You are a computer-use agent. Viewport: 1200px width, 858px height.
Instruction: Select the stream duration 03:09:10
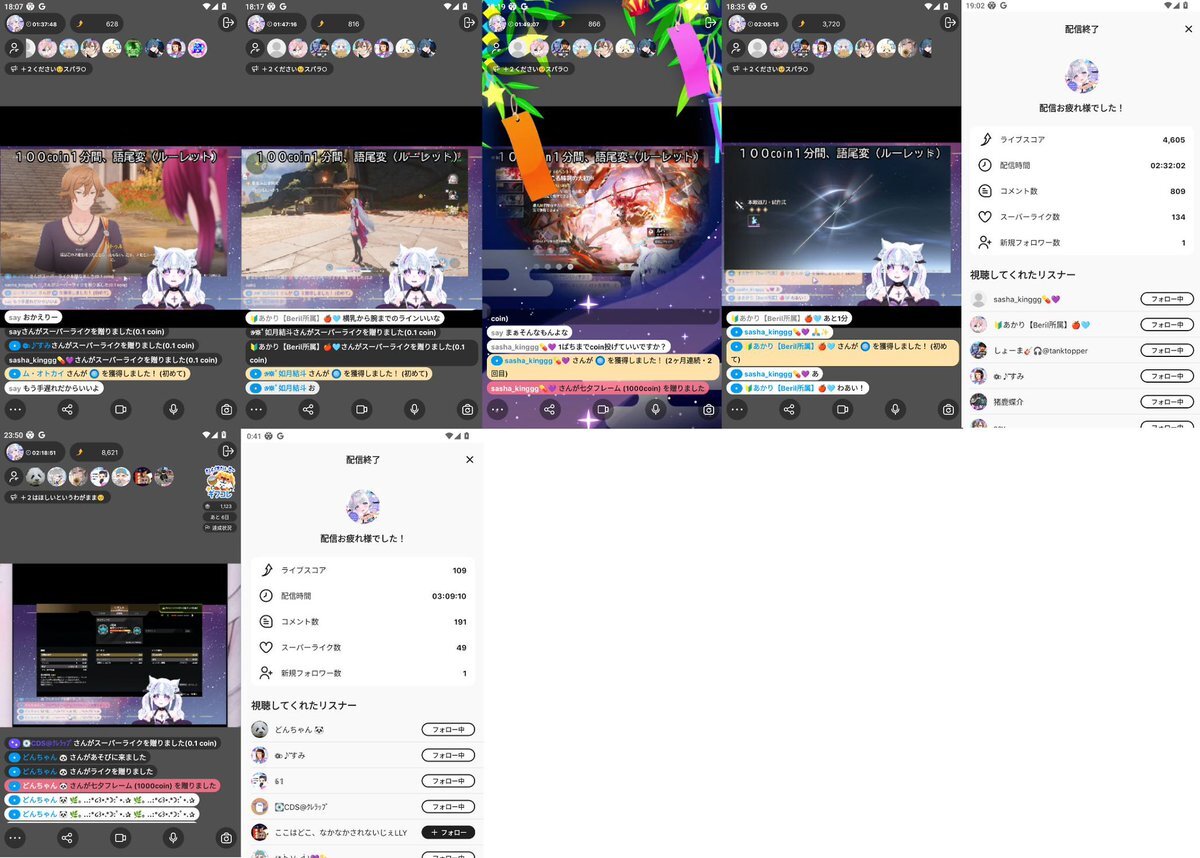click(x=449, y=596)
